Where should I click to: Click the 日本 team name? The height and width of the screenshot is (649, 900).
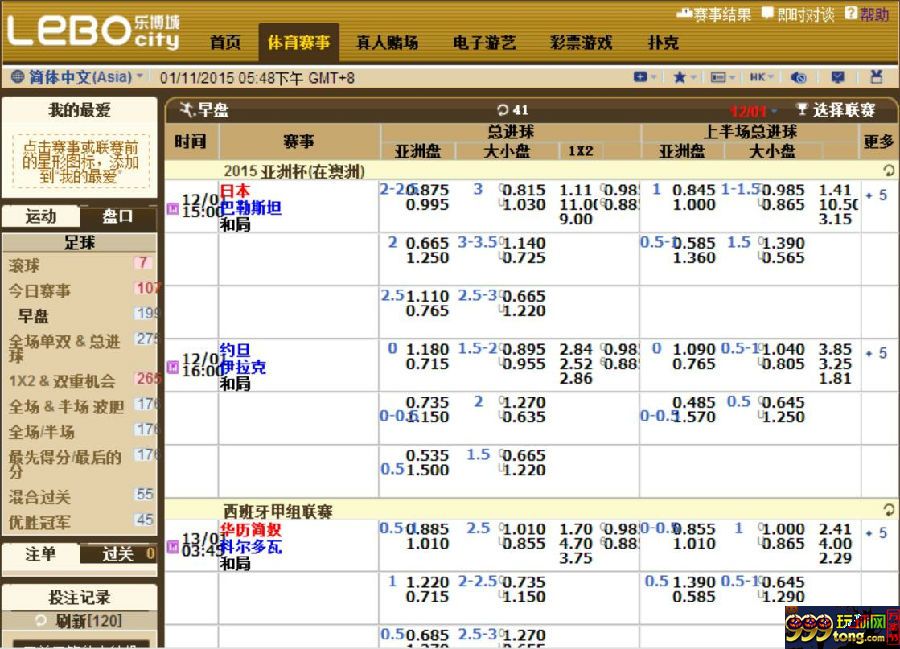(x=235, y=191)
